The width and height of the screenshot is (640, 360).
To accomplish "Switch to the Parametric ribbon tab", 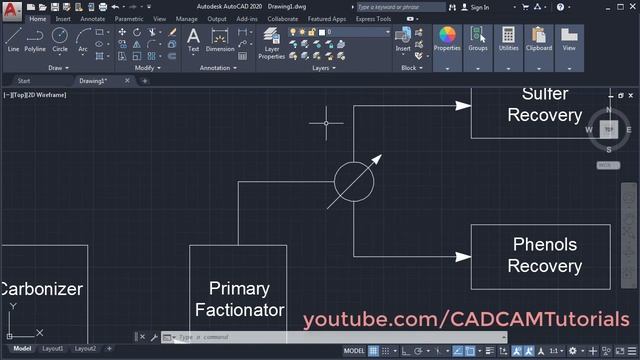I will coord(129,19).
